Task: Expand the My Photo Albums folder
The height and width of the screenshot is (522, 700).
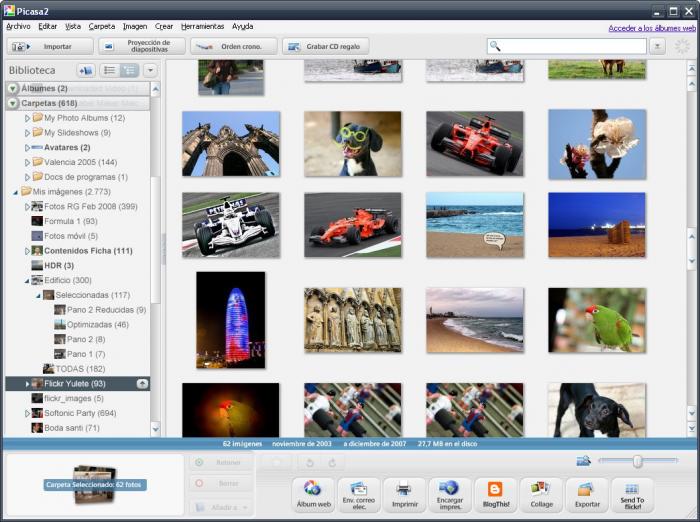Action: [27, 118]
